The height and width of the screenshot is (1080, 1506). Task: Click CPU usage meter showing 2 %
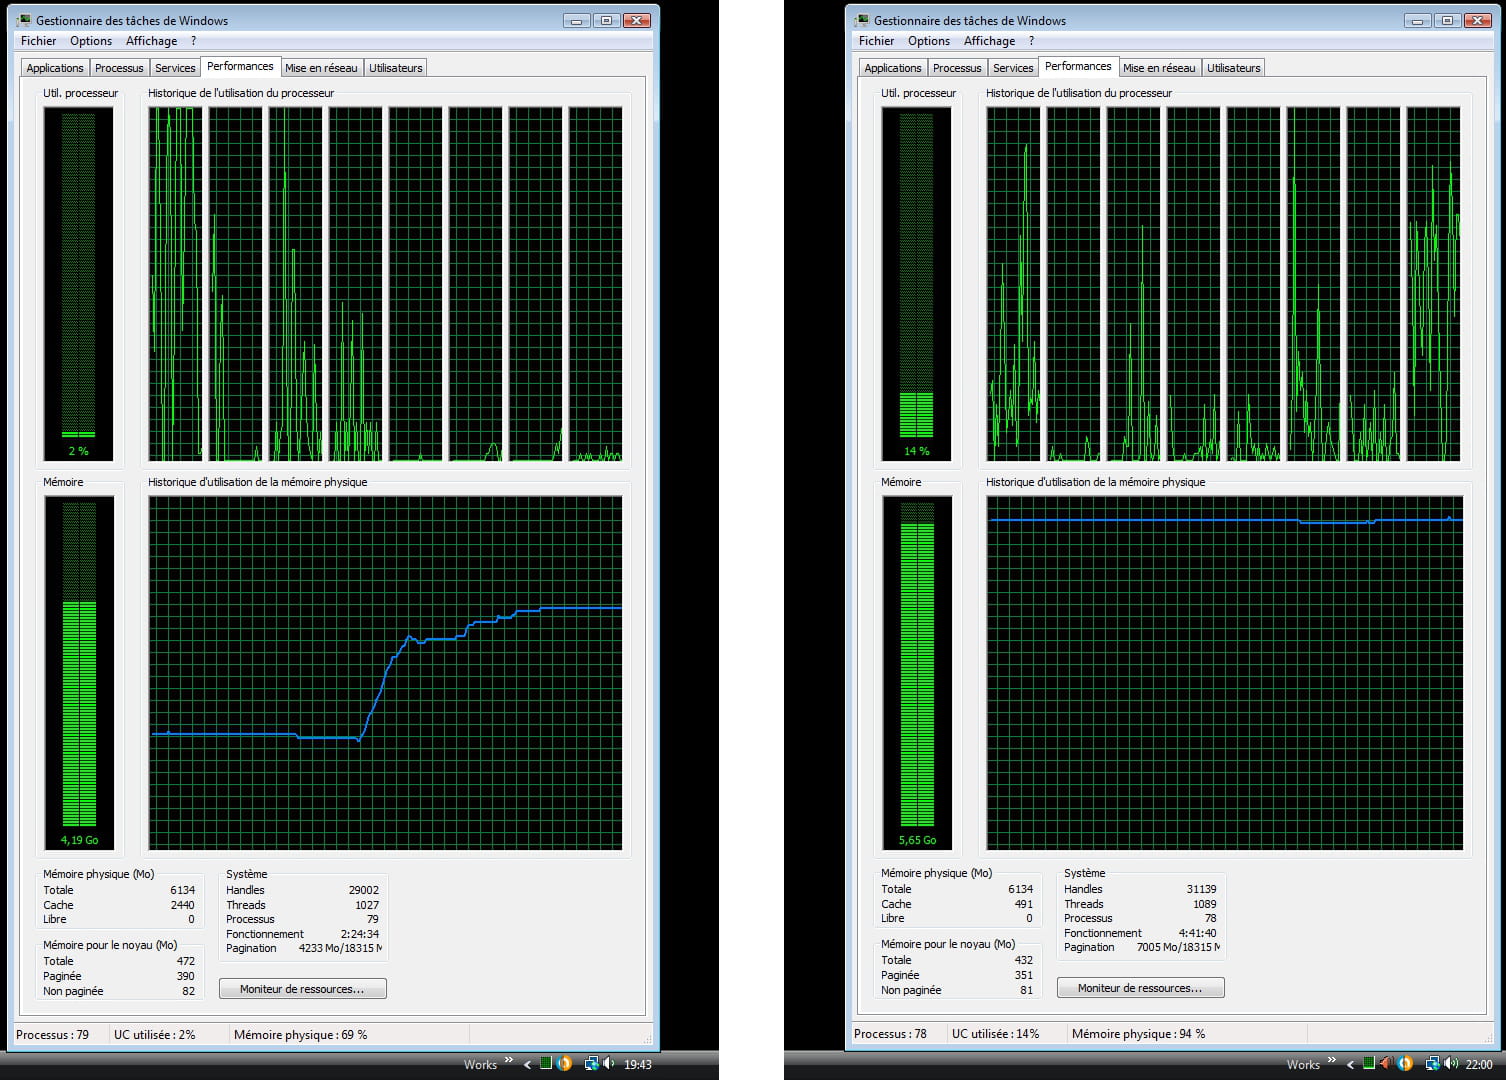pos(79,284)
